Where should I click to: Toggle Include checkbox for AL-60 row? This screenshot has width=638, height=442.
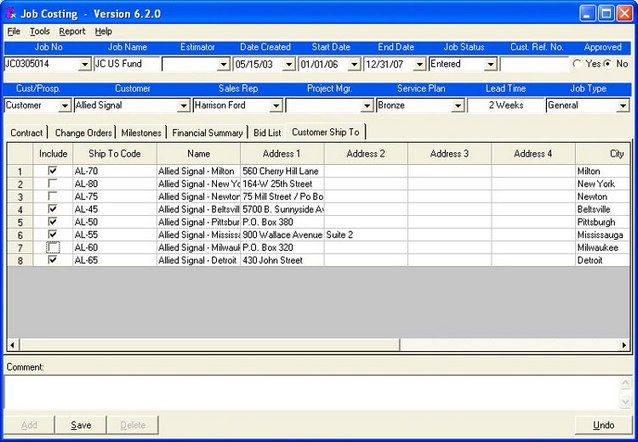click(52, 247)
